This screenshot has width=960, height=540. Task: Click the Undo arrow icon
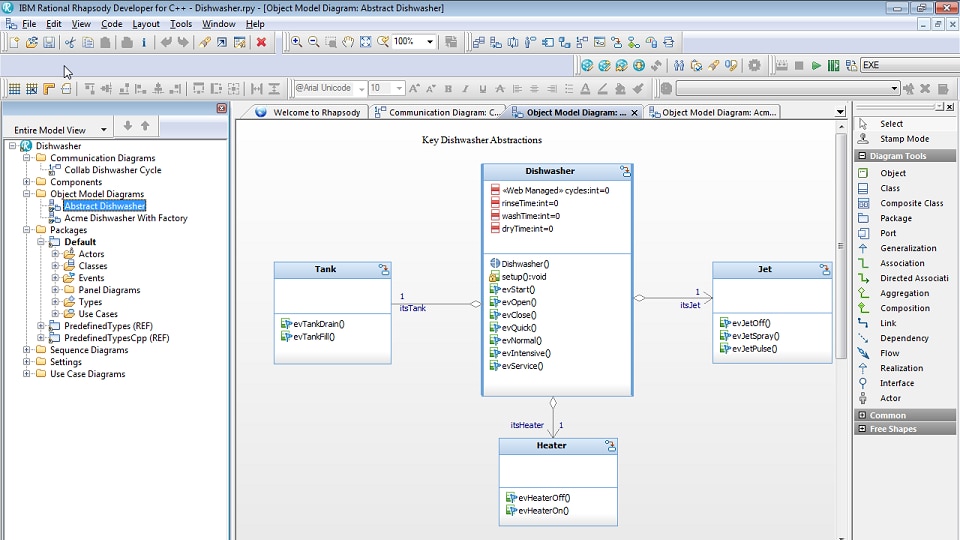click(166, 42)
